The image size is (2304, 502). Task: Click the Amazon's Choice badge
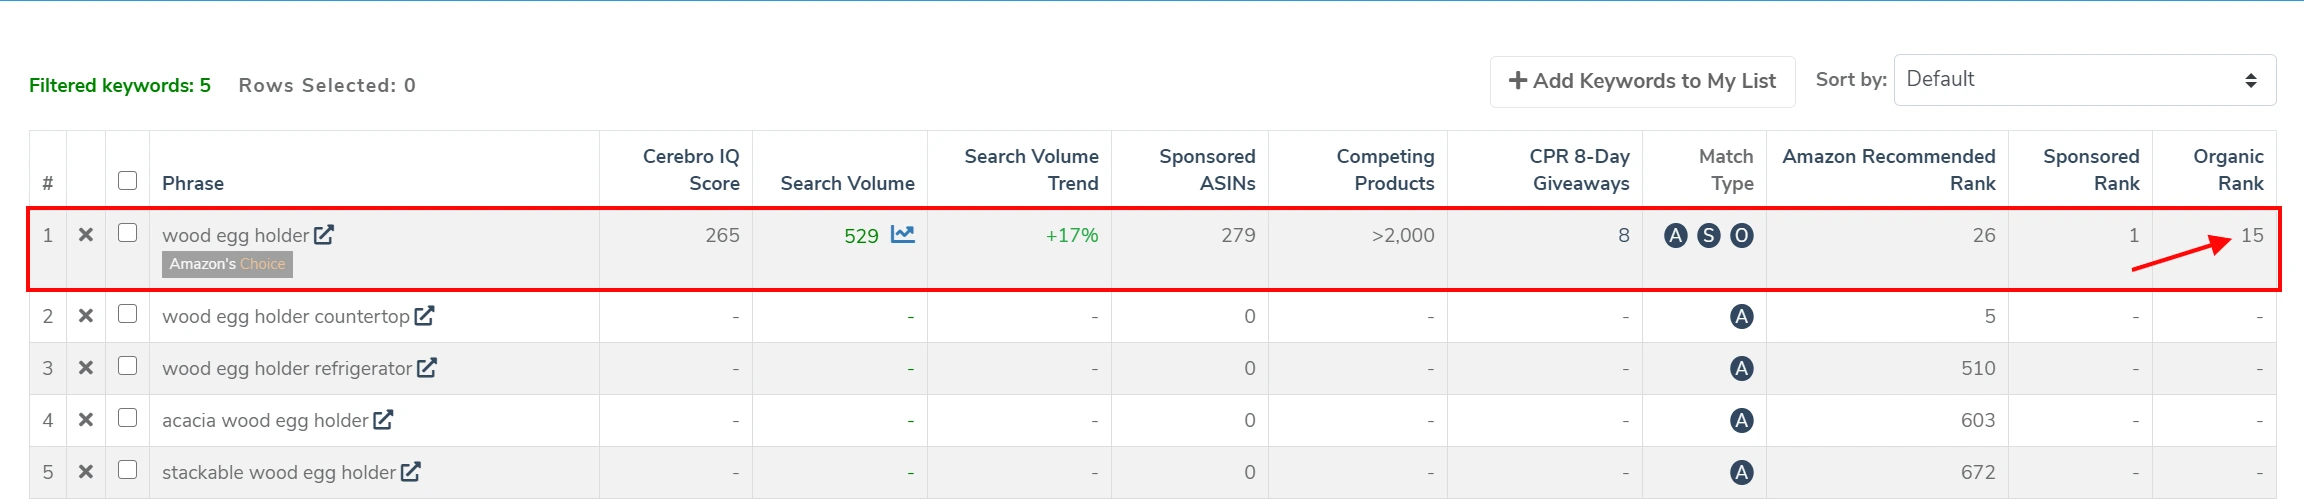click(227, 264)
